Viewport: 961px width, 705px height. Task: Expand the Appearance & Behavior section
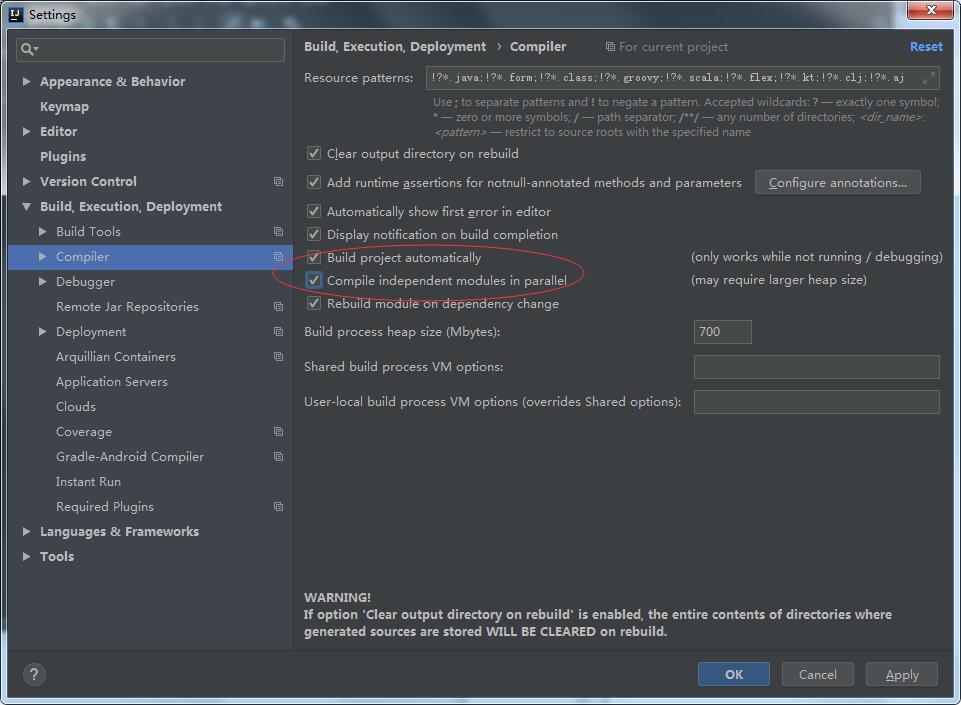26,82
